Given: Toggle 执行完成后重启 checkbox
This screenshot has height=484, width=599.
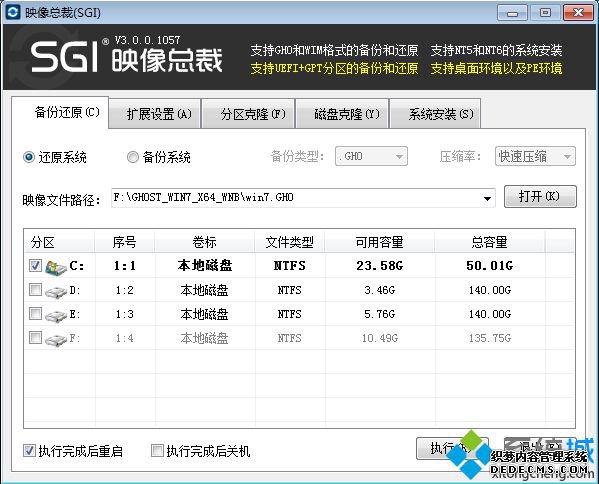Looking at the screenshot, I should (29, 450).
